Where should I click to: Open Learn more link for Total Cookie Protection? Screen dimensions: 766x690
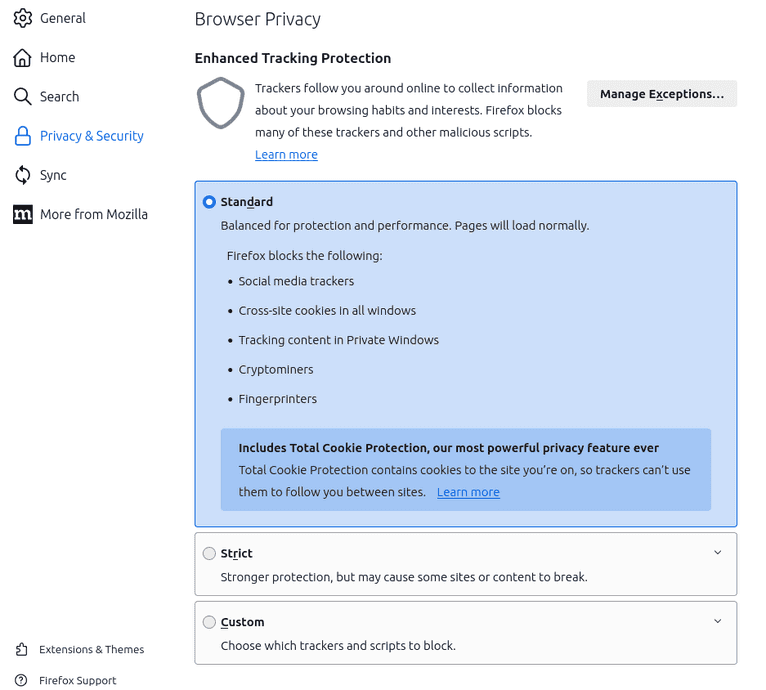coord(468,492)
